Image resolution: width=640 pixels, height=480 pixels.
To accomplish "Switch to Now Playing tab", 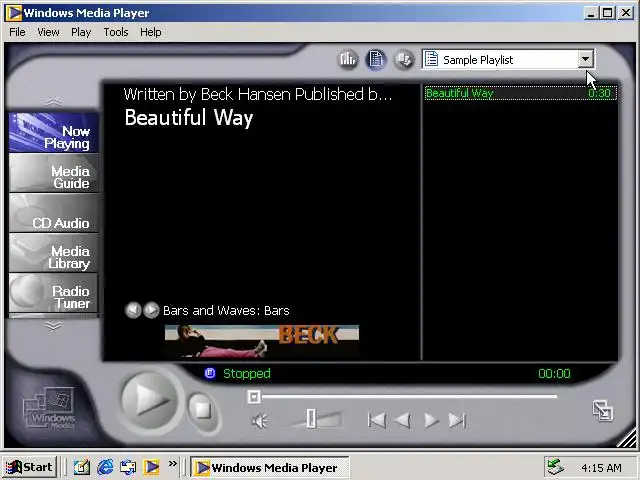I will coord(53,133).
